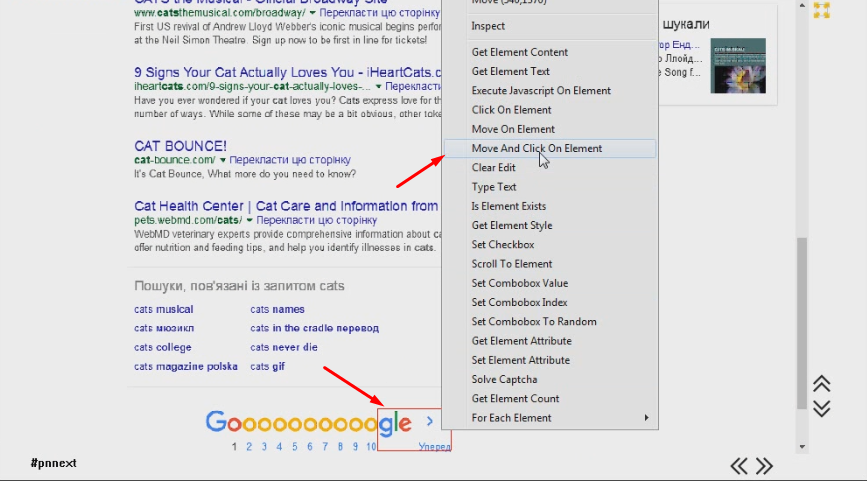The image size is (867, 481).
Task: Click the CATS musical album thumbnail
Action: click(738, 66)
